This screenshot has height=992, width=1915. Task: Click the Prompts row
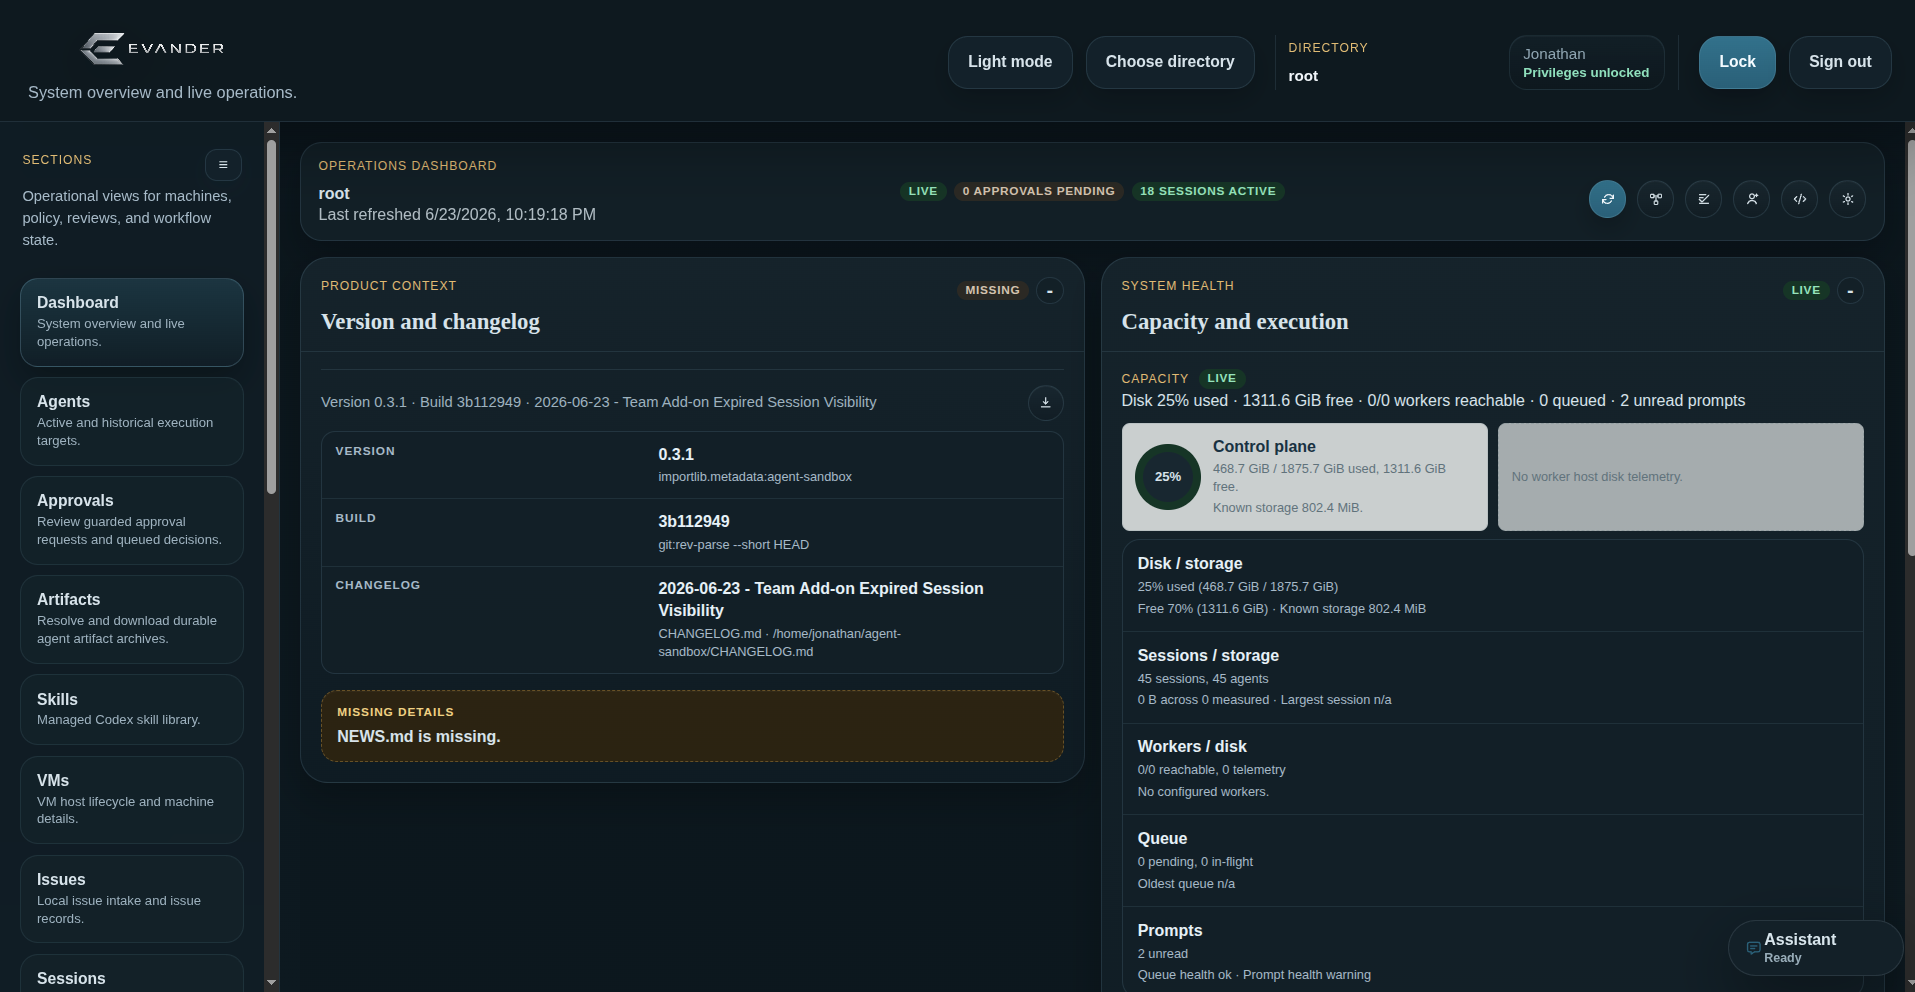tap(1492, 951)
